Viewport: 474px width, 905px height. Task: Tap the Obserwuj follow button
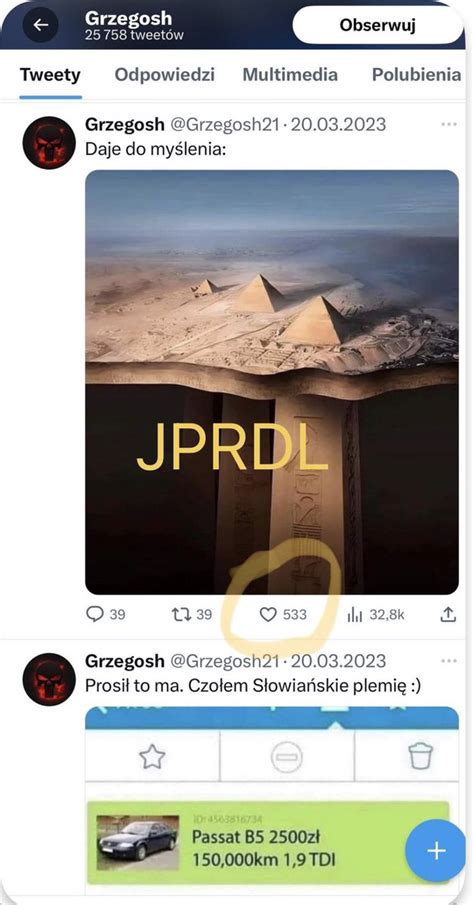coord(378,25)
